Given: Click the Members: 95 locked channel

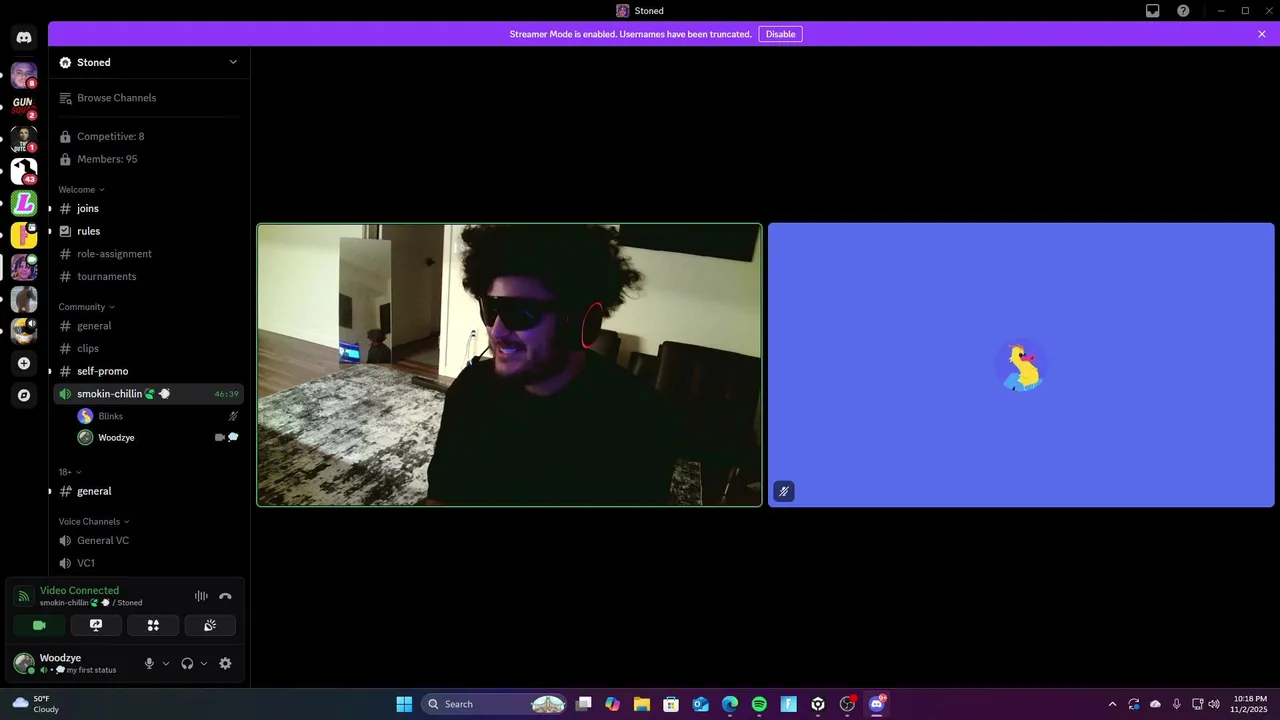Looking at the screenshot, I should (148, 159).
